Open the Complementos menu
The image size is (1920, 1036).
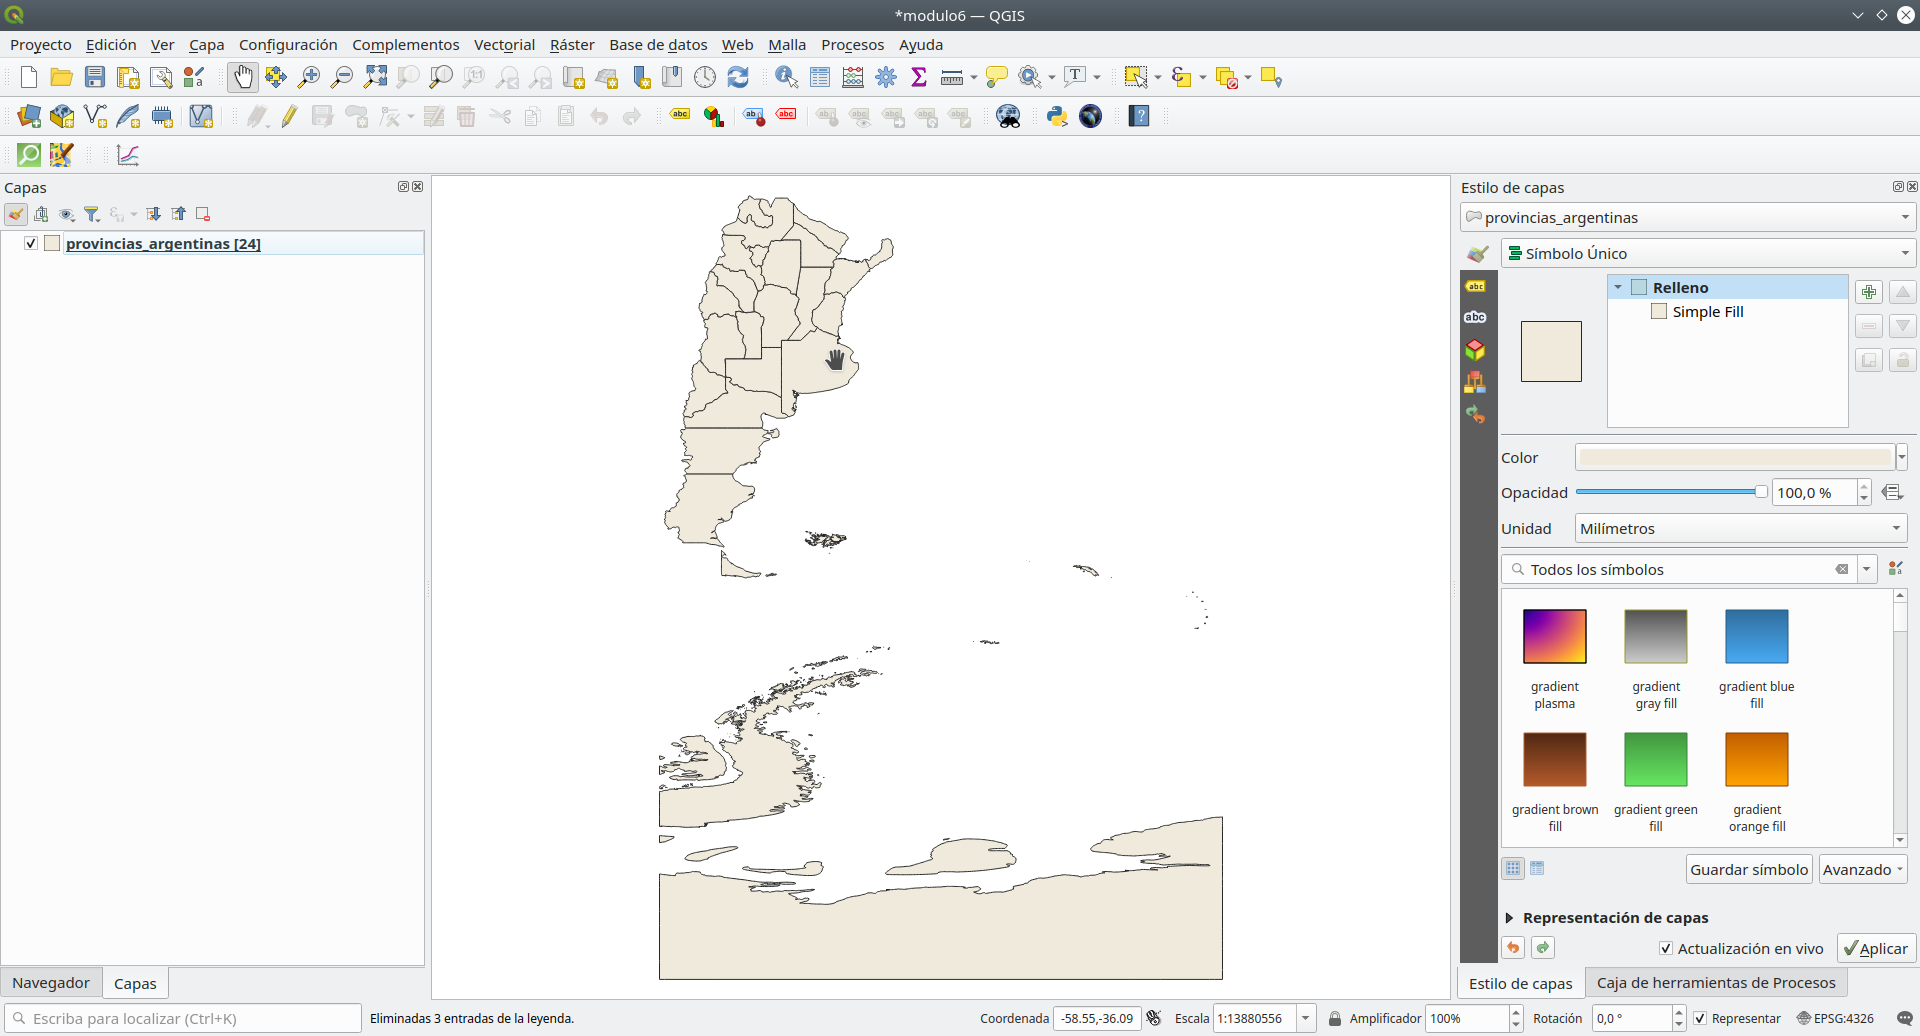[405, 45]
